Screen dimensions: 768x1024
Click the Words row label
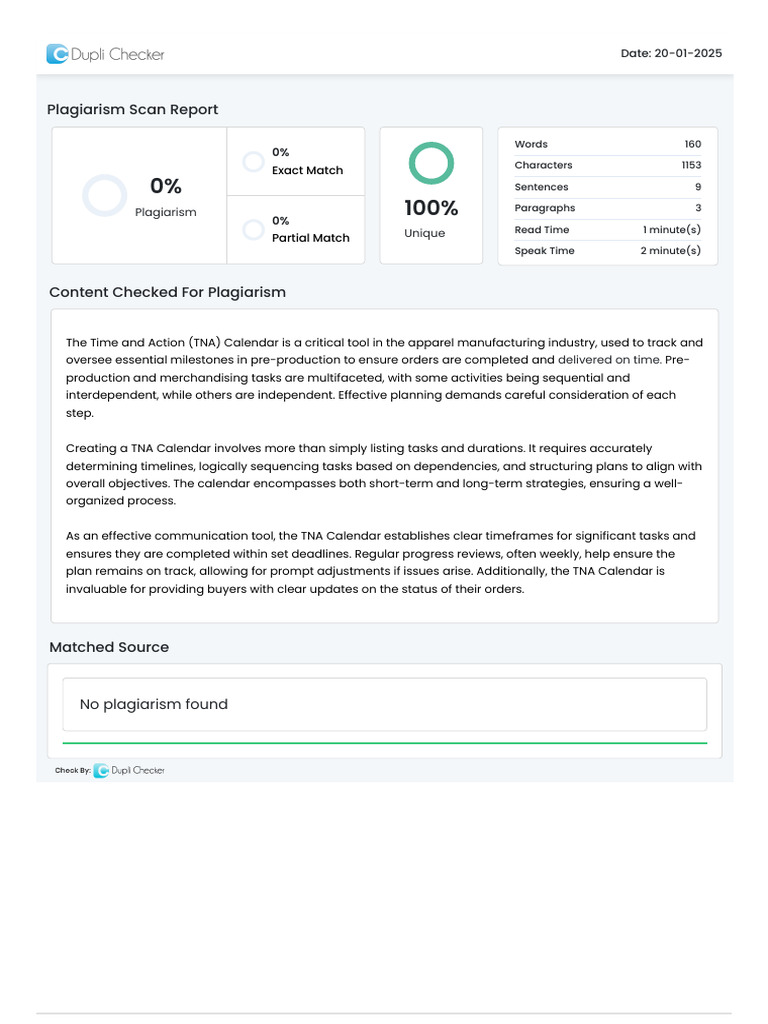click(531, 144)
